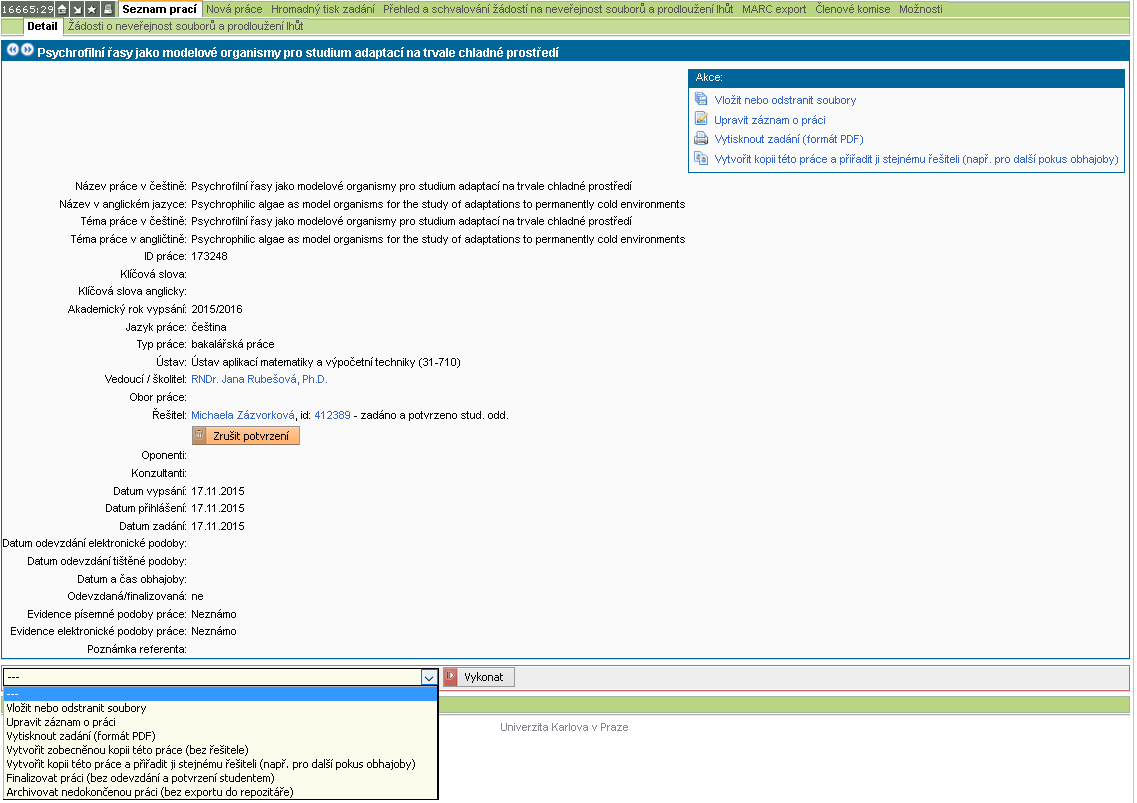Click the home icon in top toolbar
1137x803 pixels.
62,9
